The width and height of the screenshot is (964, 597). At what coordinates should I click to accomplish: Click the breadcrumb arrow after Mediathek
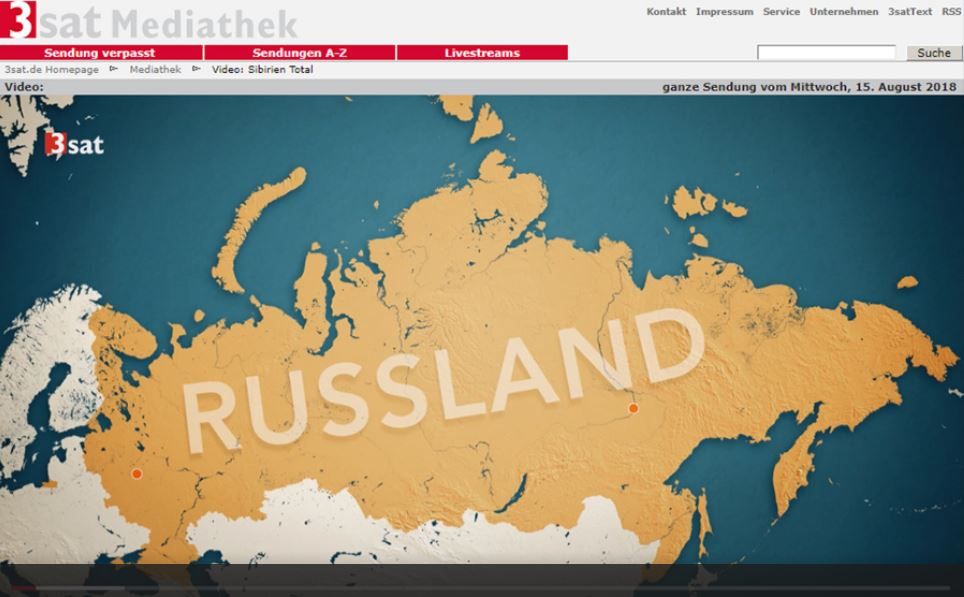[196, 69]
